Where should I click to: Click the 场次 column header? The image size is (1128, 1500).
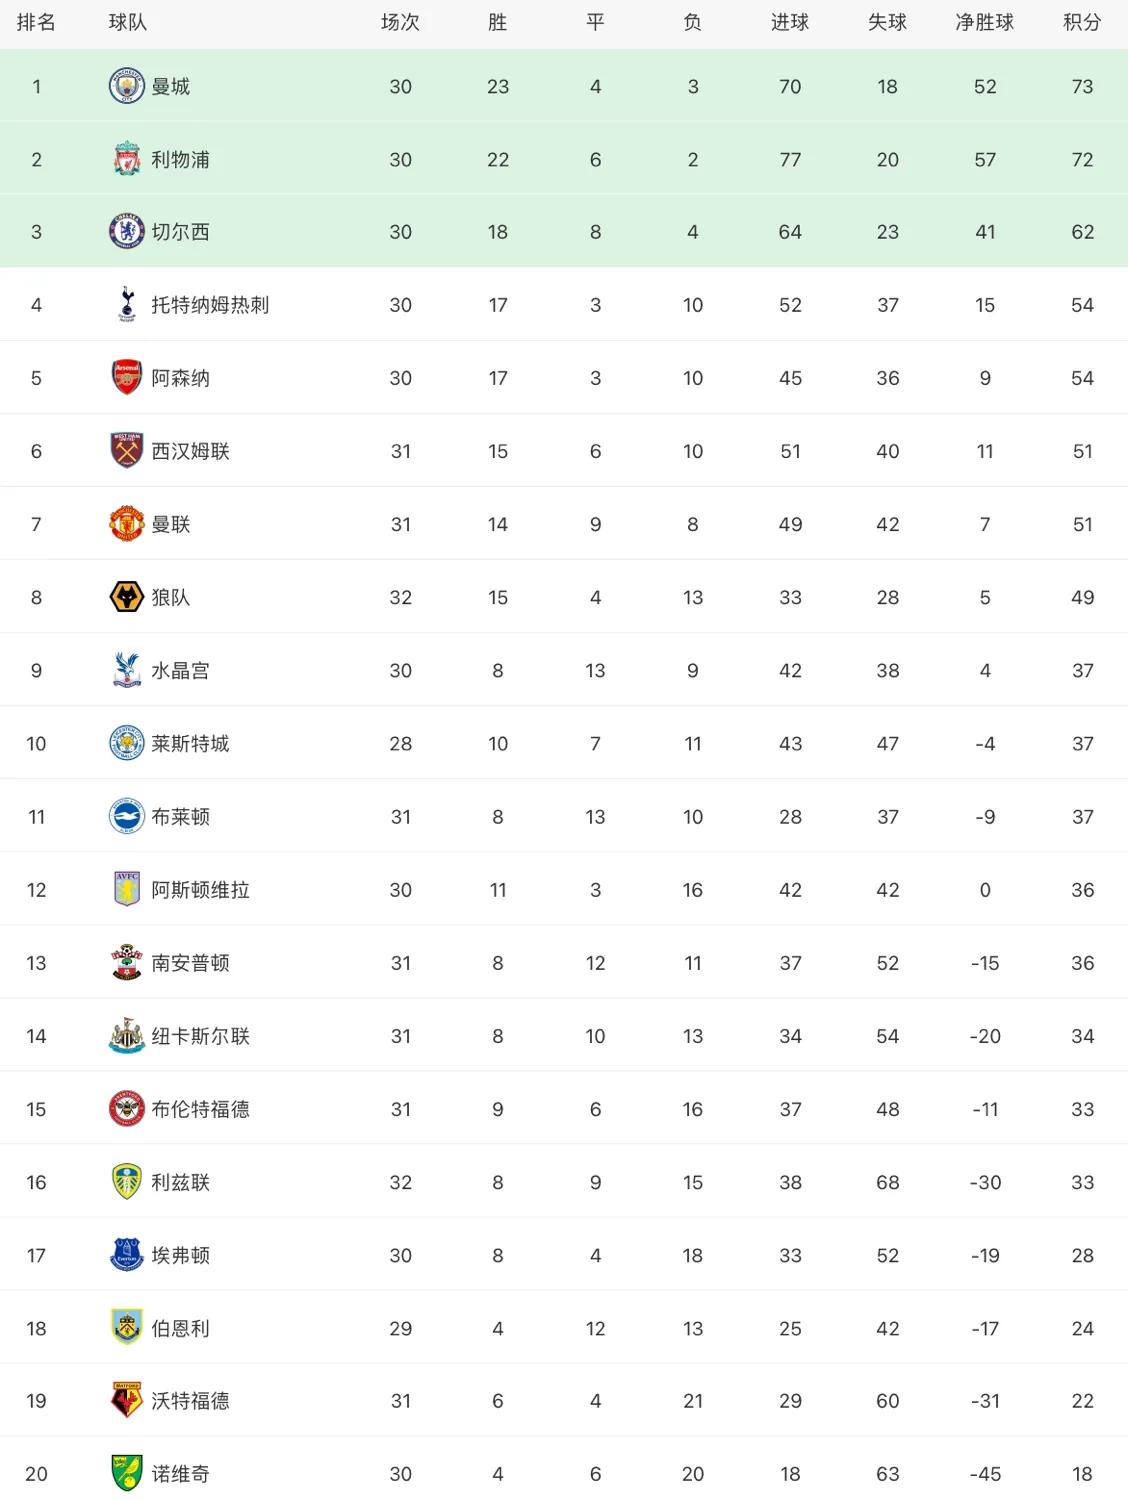click(400, 22)
